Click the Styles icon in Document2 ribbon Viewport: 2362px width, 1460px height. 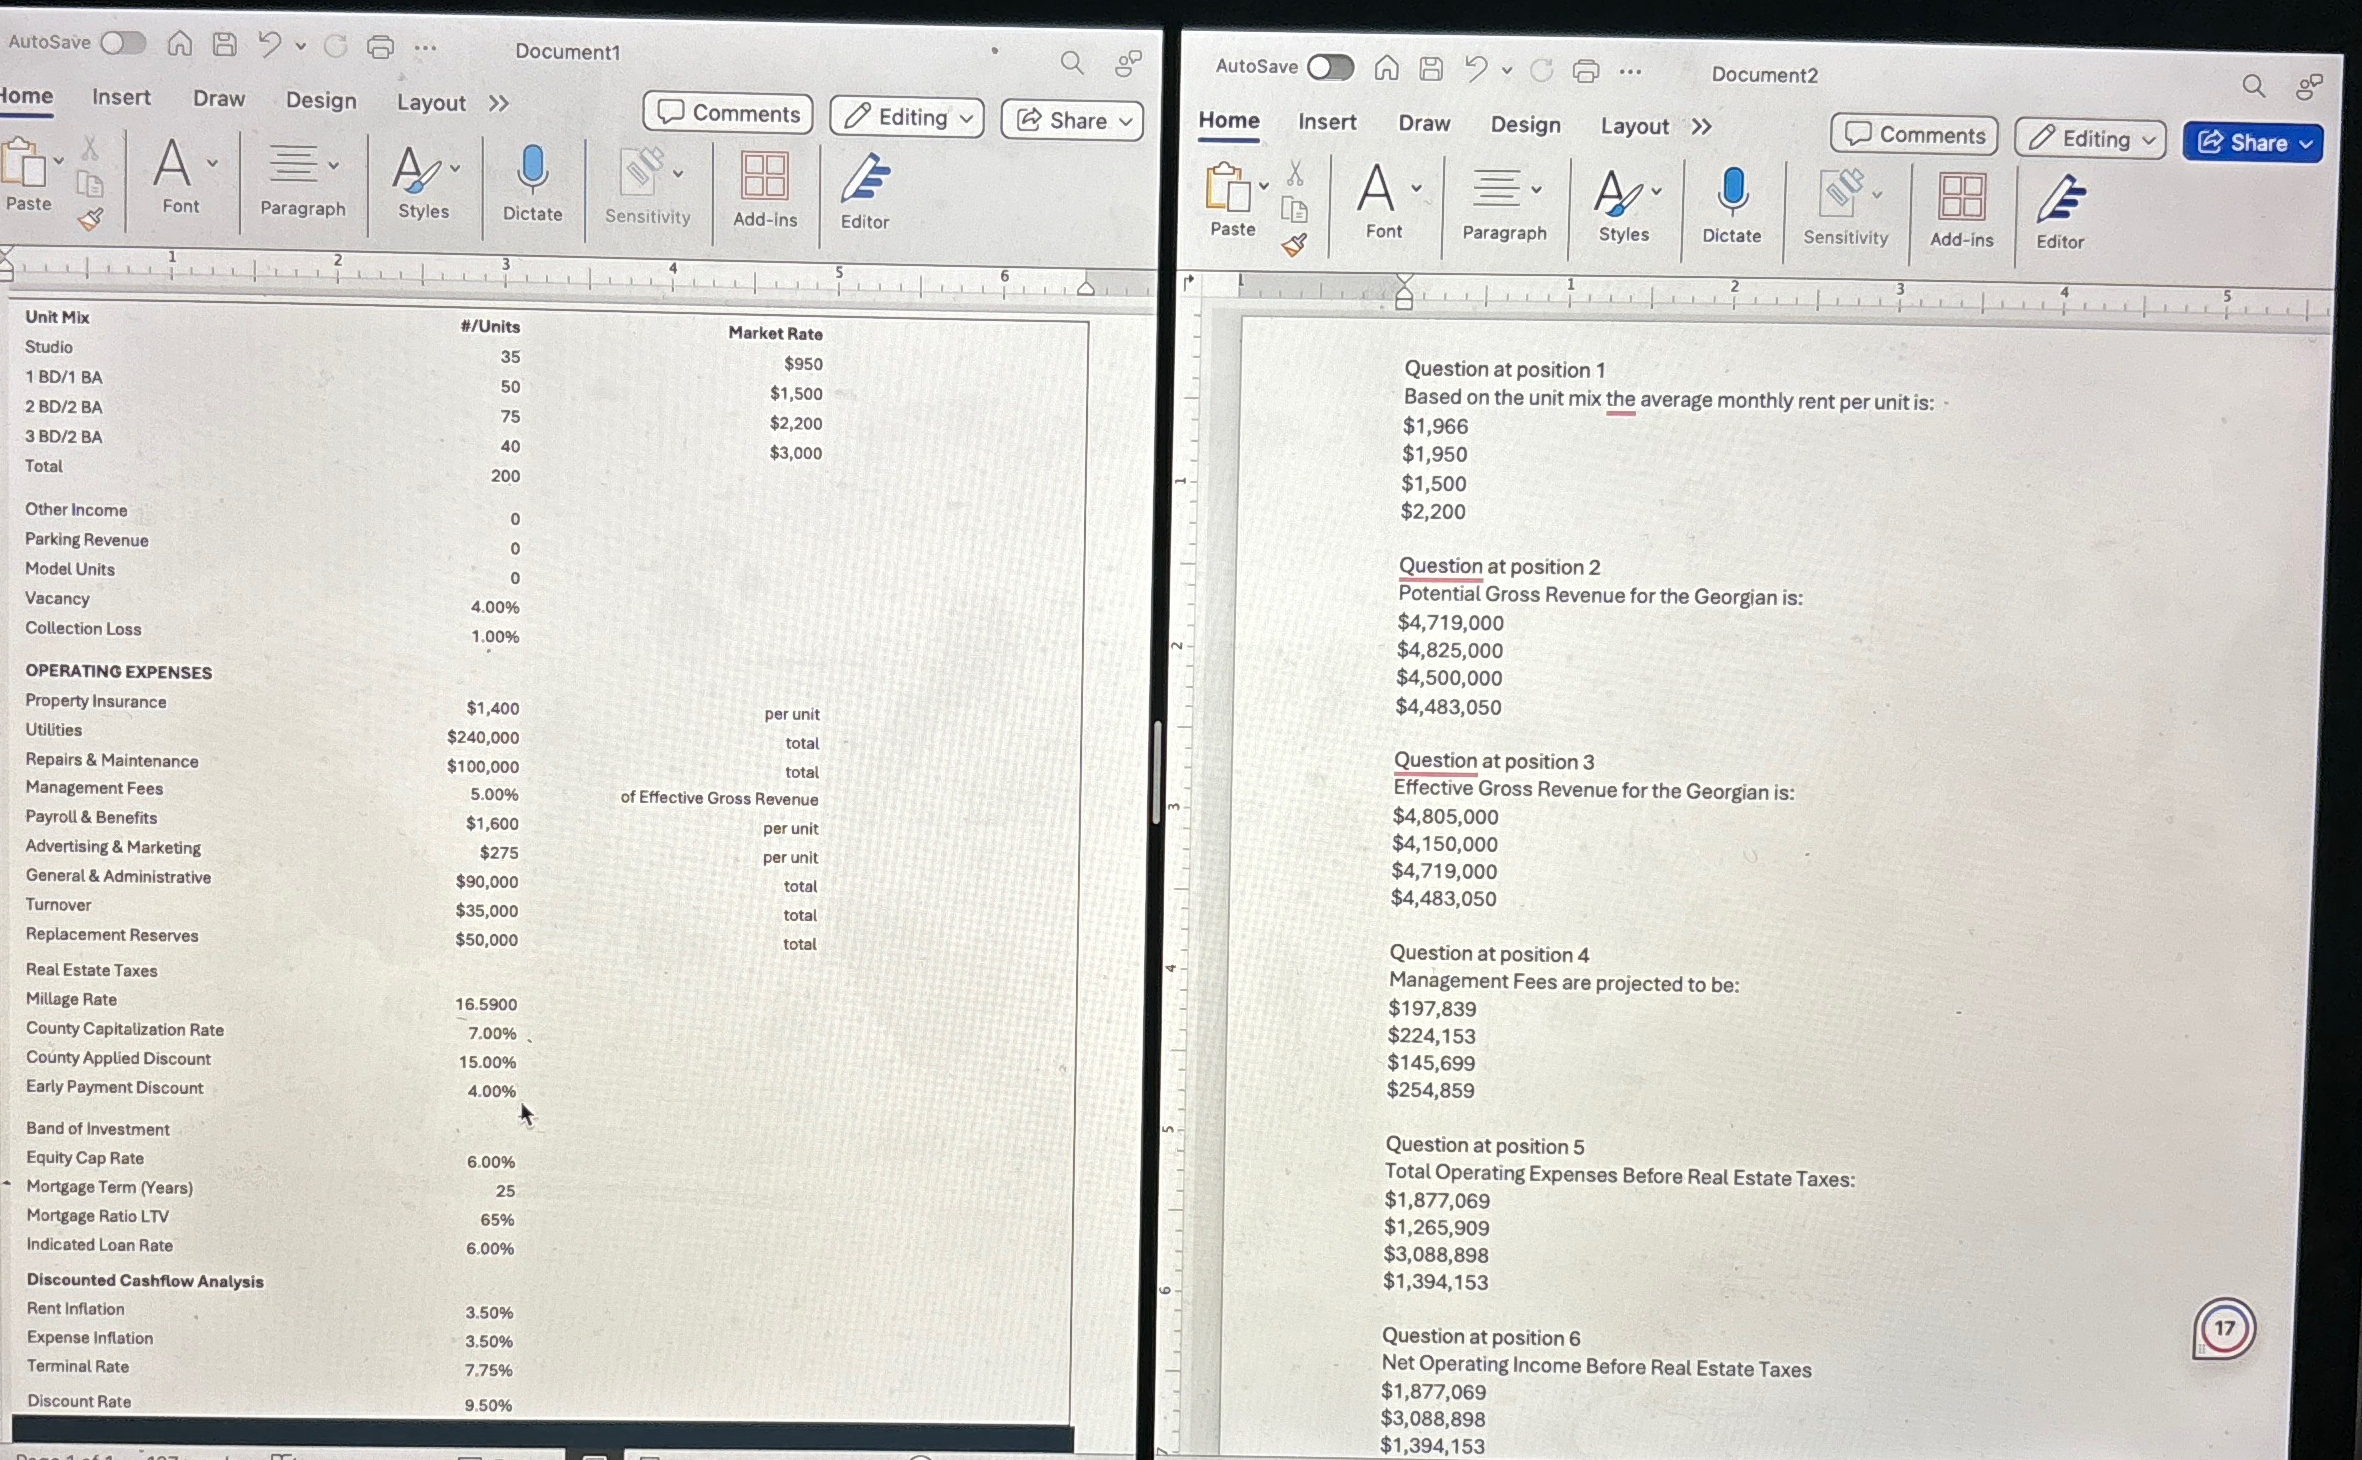(1618, 194)
